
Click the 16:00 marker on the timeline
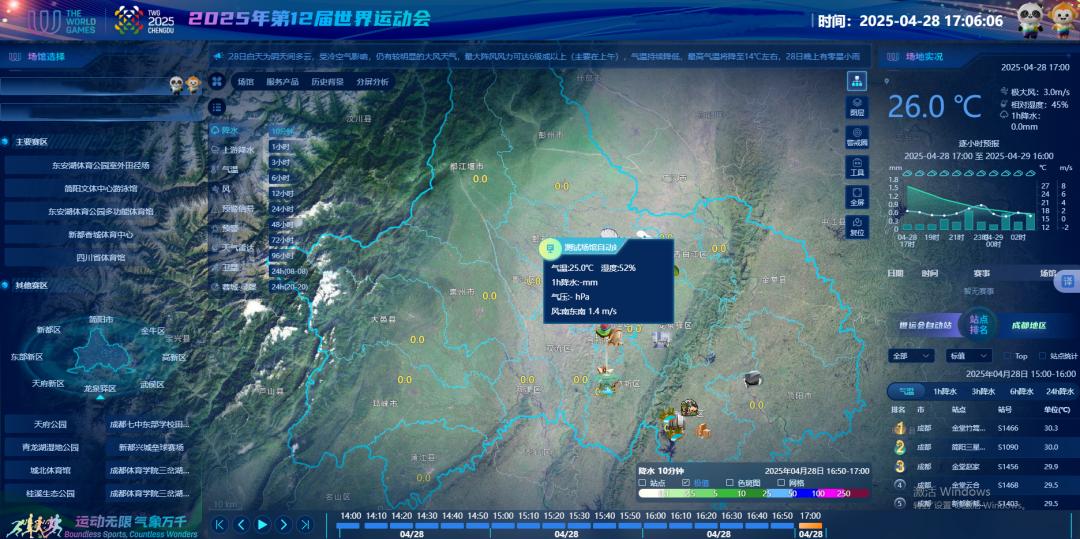(x=655, y=515)
